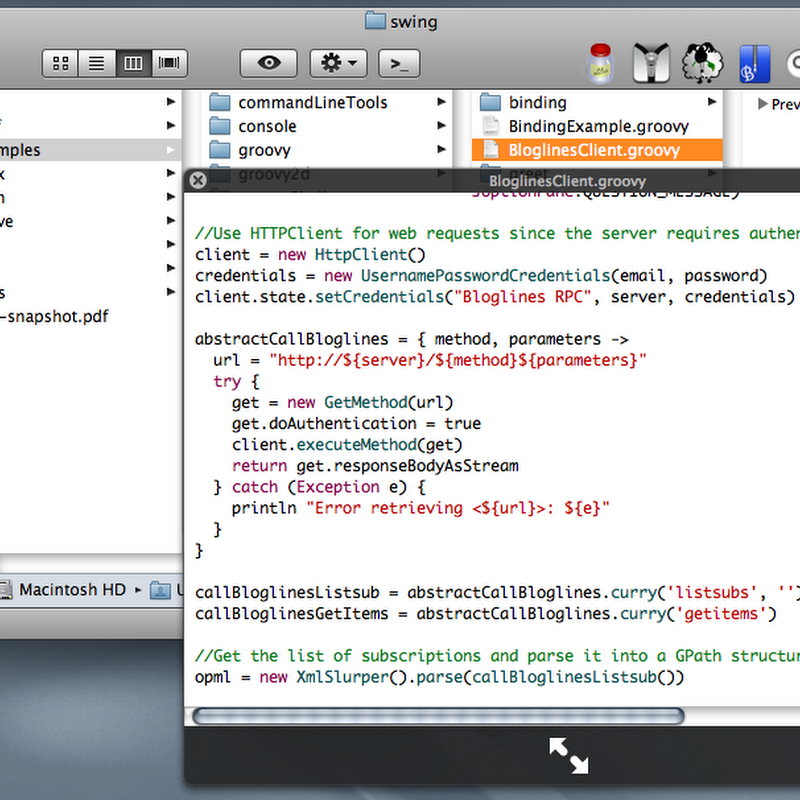Viewport: 800px width, 800px height.
Task: Select the groovy2d folder behind preview
Action: click(274, 174)
